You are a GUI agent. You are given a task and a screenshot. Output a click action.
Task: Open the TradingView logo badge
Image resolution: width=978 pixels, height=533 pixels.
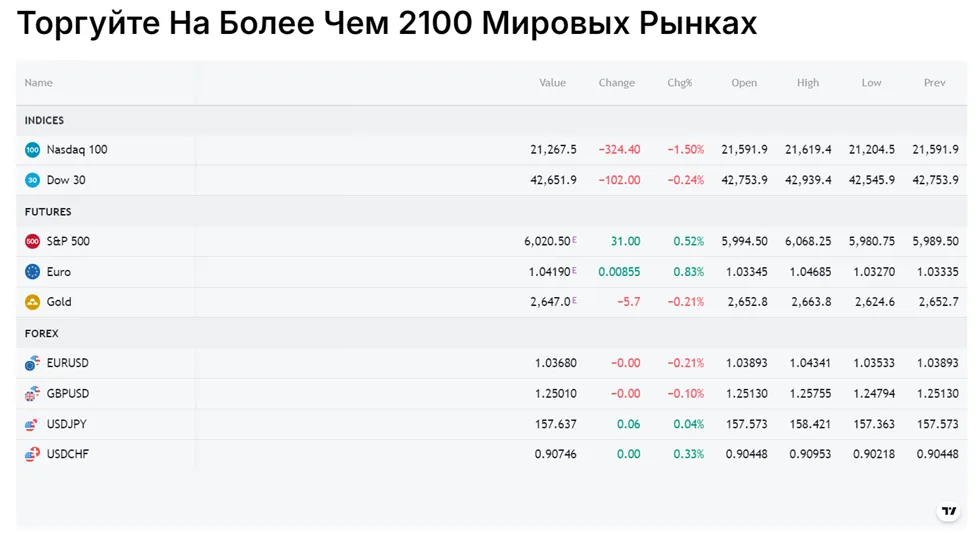click(949, 511)
